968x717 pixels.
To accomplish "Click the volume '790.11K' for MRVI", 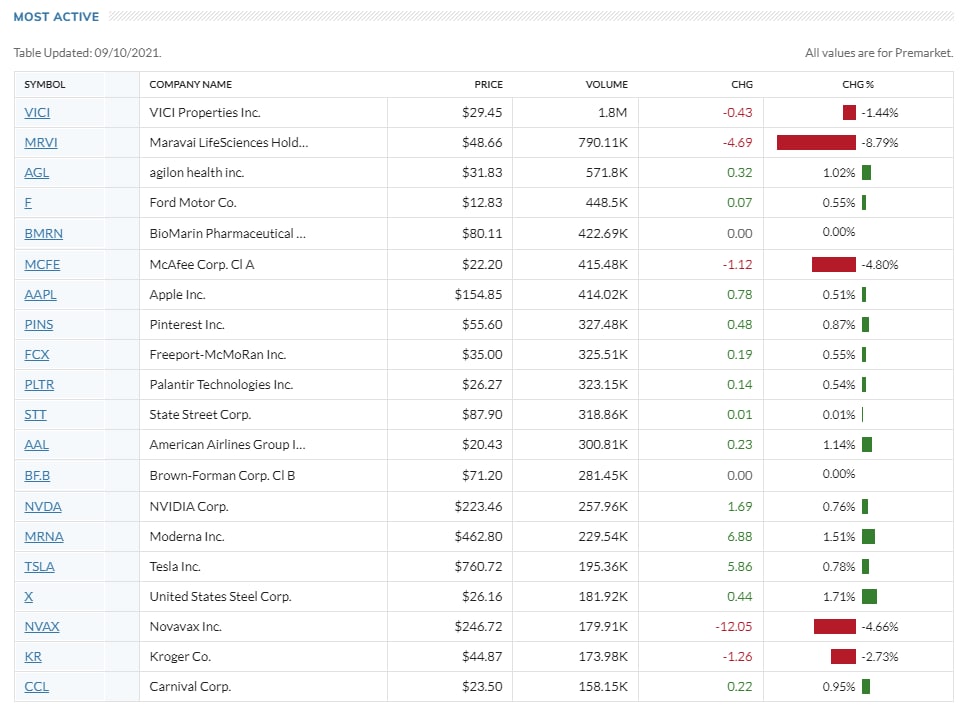I will [x=603, y=143].
